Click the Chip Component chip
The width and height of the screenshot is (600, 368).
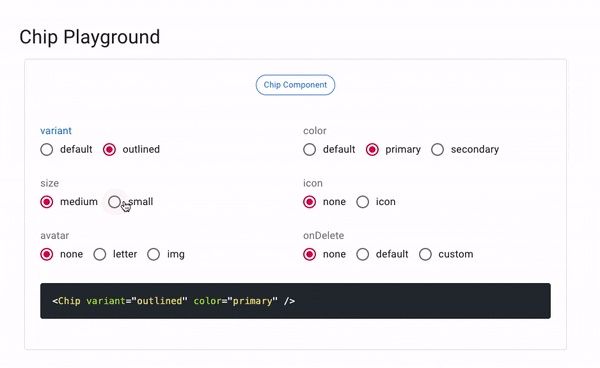coord(295,85)
